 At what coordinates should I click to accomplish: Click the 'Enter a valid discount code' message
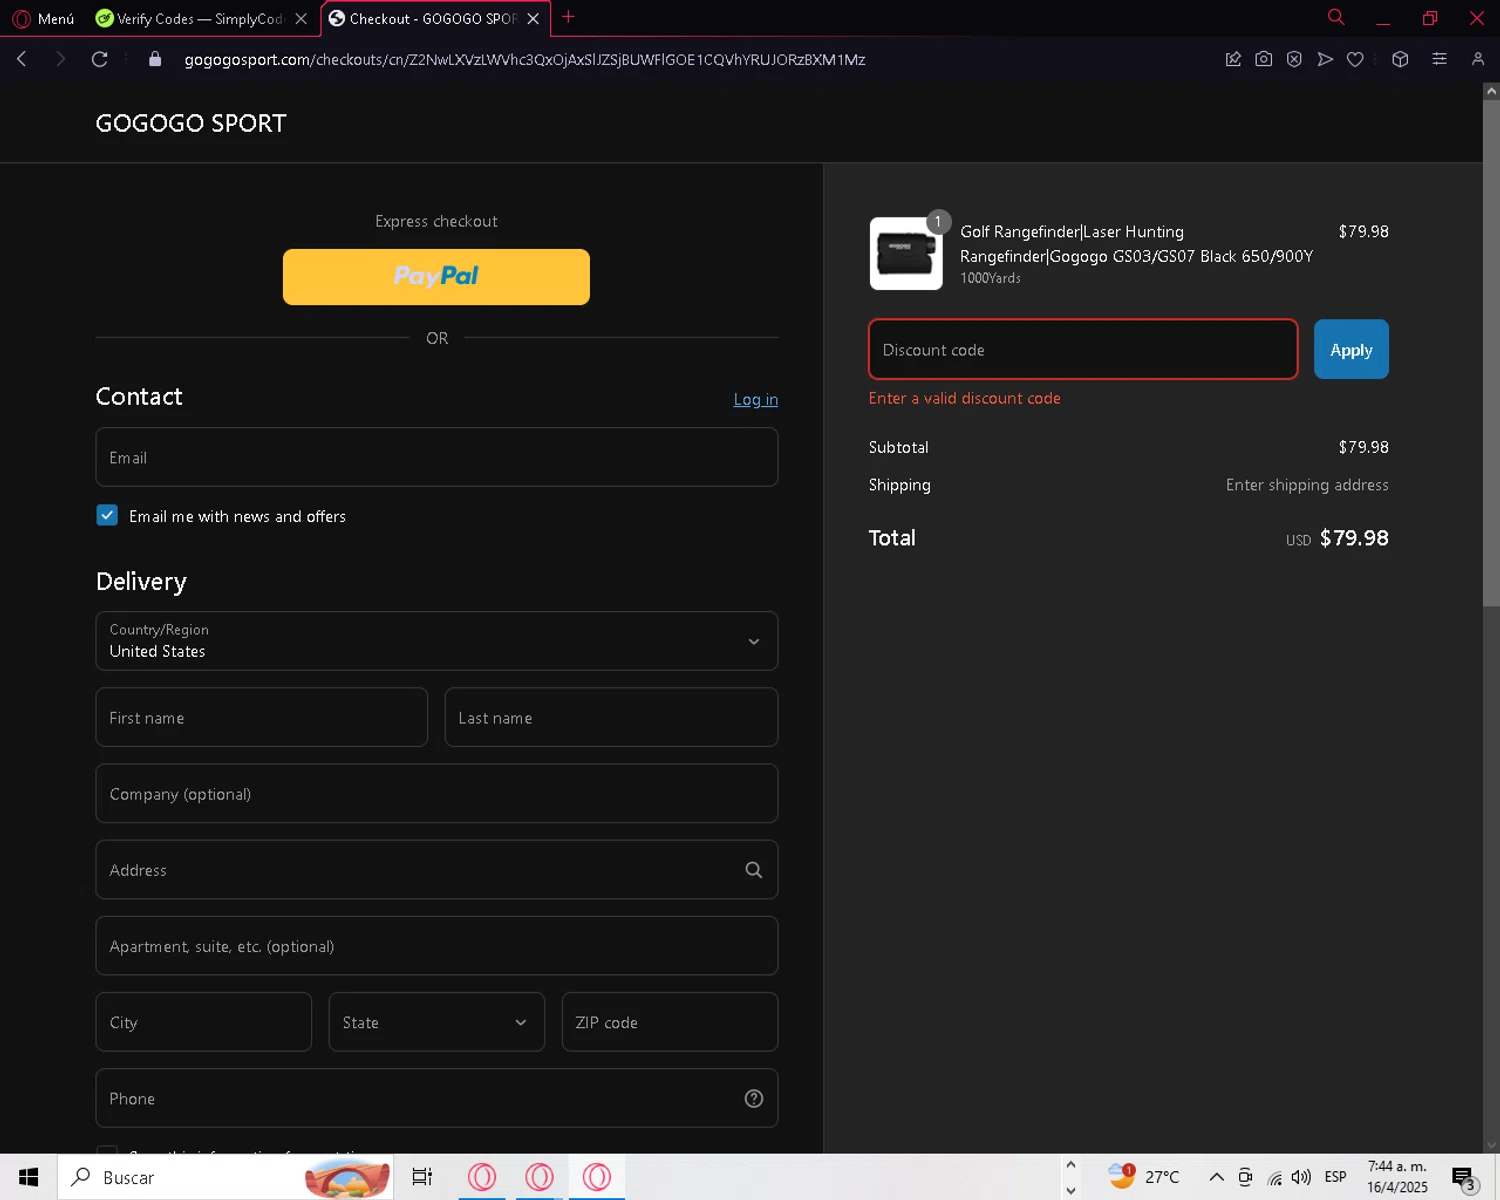click(x=964, y=398)
